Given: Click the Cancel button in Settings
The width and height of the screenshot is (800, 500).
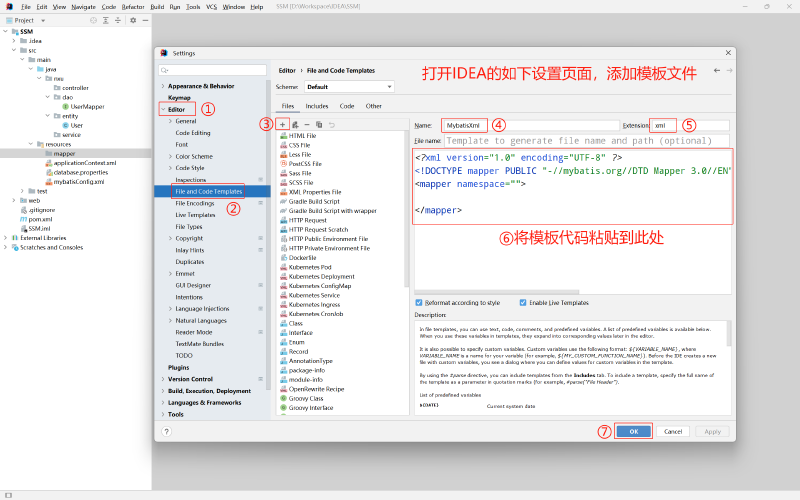Looking at the screenshot, I should pyautogui.click(x=673, y=432).
